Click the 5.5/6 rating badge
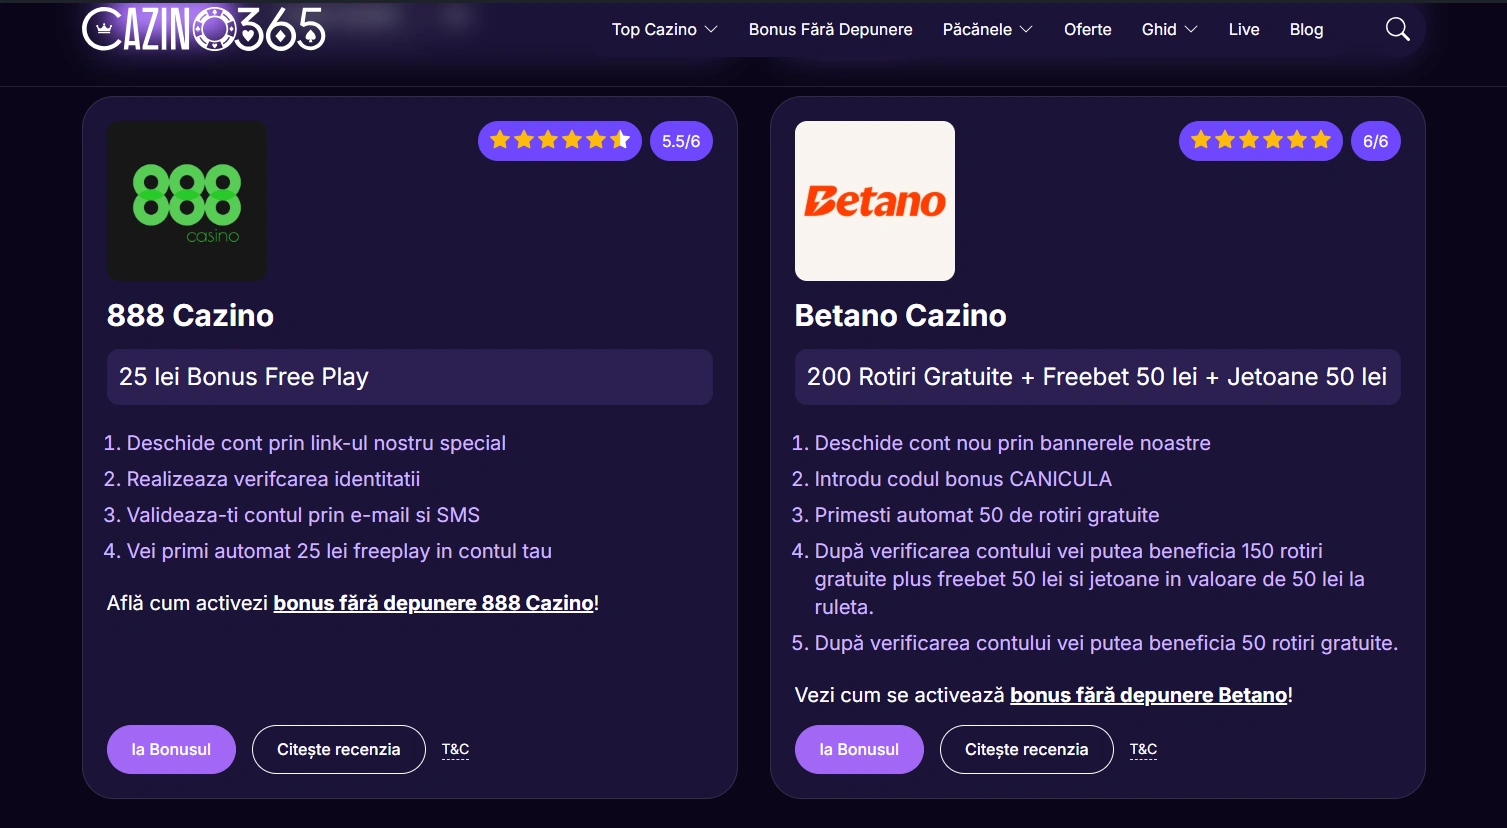 681,141
